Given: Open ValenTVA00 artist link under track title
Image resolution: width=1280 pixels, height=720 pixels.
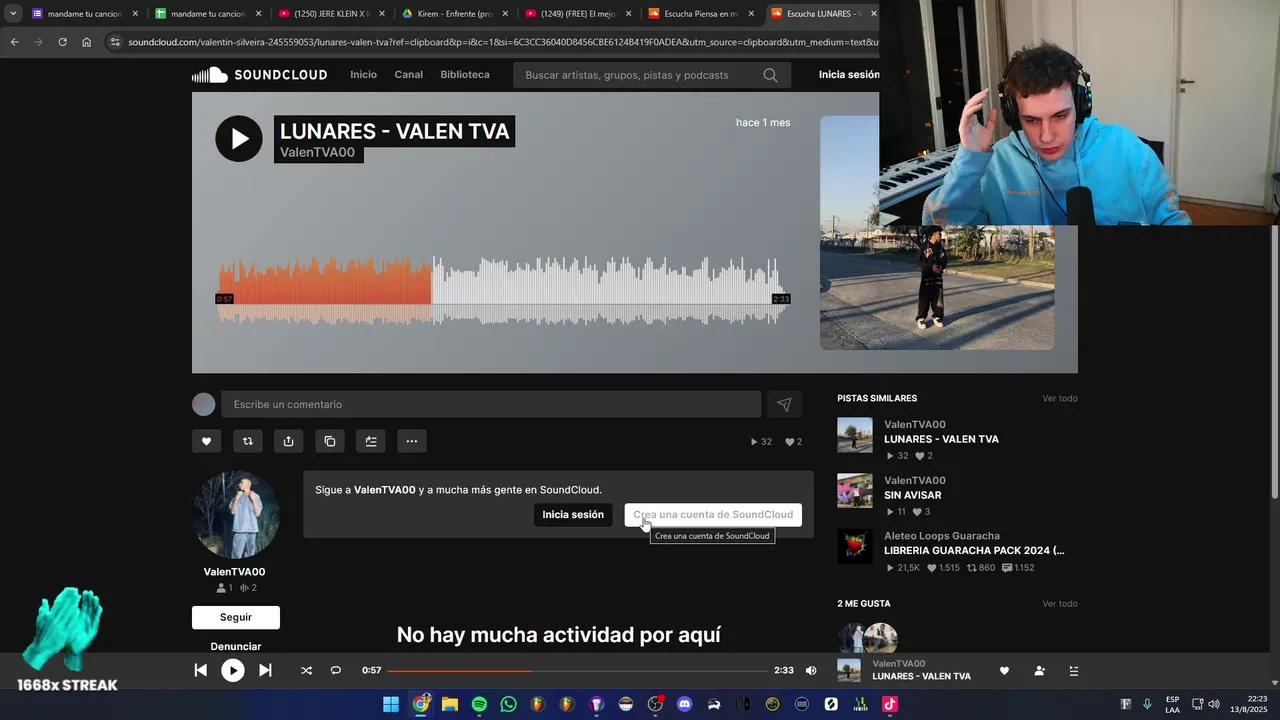Looking at the screenshot, I should (x=317, y=153).
